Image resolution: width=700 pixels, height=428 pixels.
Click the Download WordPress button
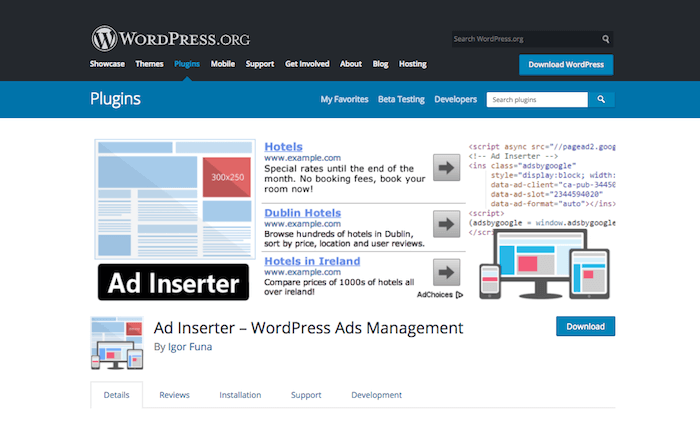[x=566, y=65]
